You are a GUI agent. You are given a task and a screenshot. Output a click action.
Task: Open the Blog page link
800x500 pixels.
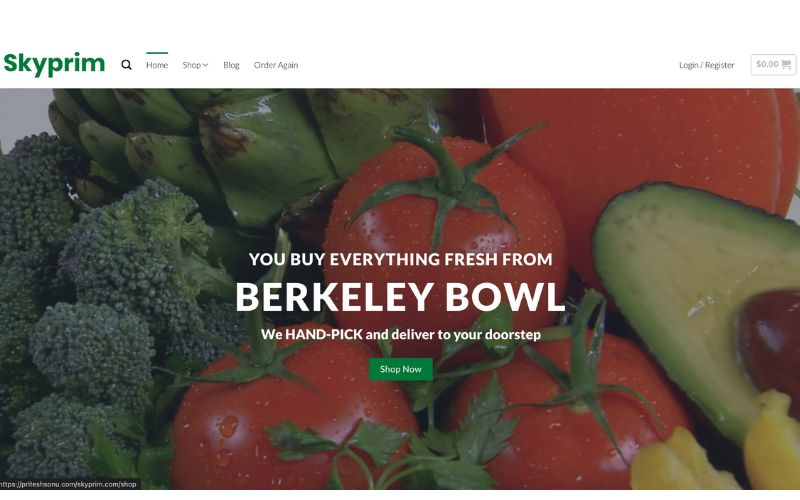pos(231,65)
